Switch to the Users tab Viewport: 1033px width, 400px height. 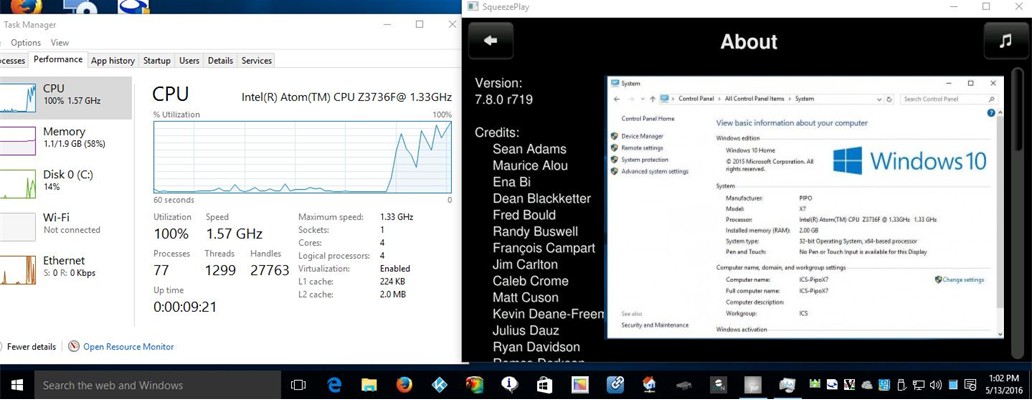[189, 61]
